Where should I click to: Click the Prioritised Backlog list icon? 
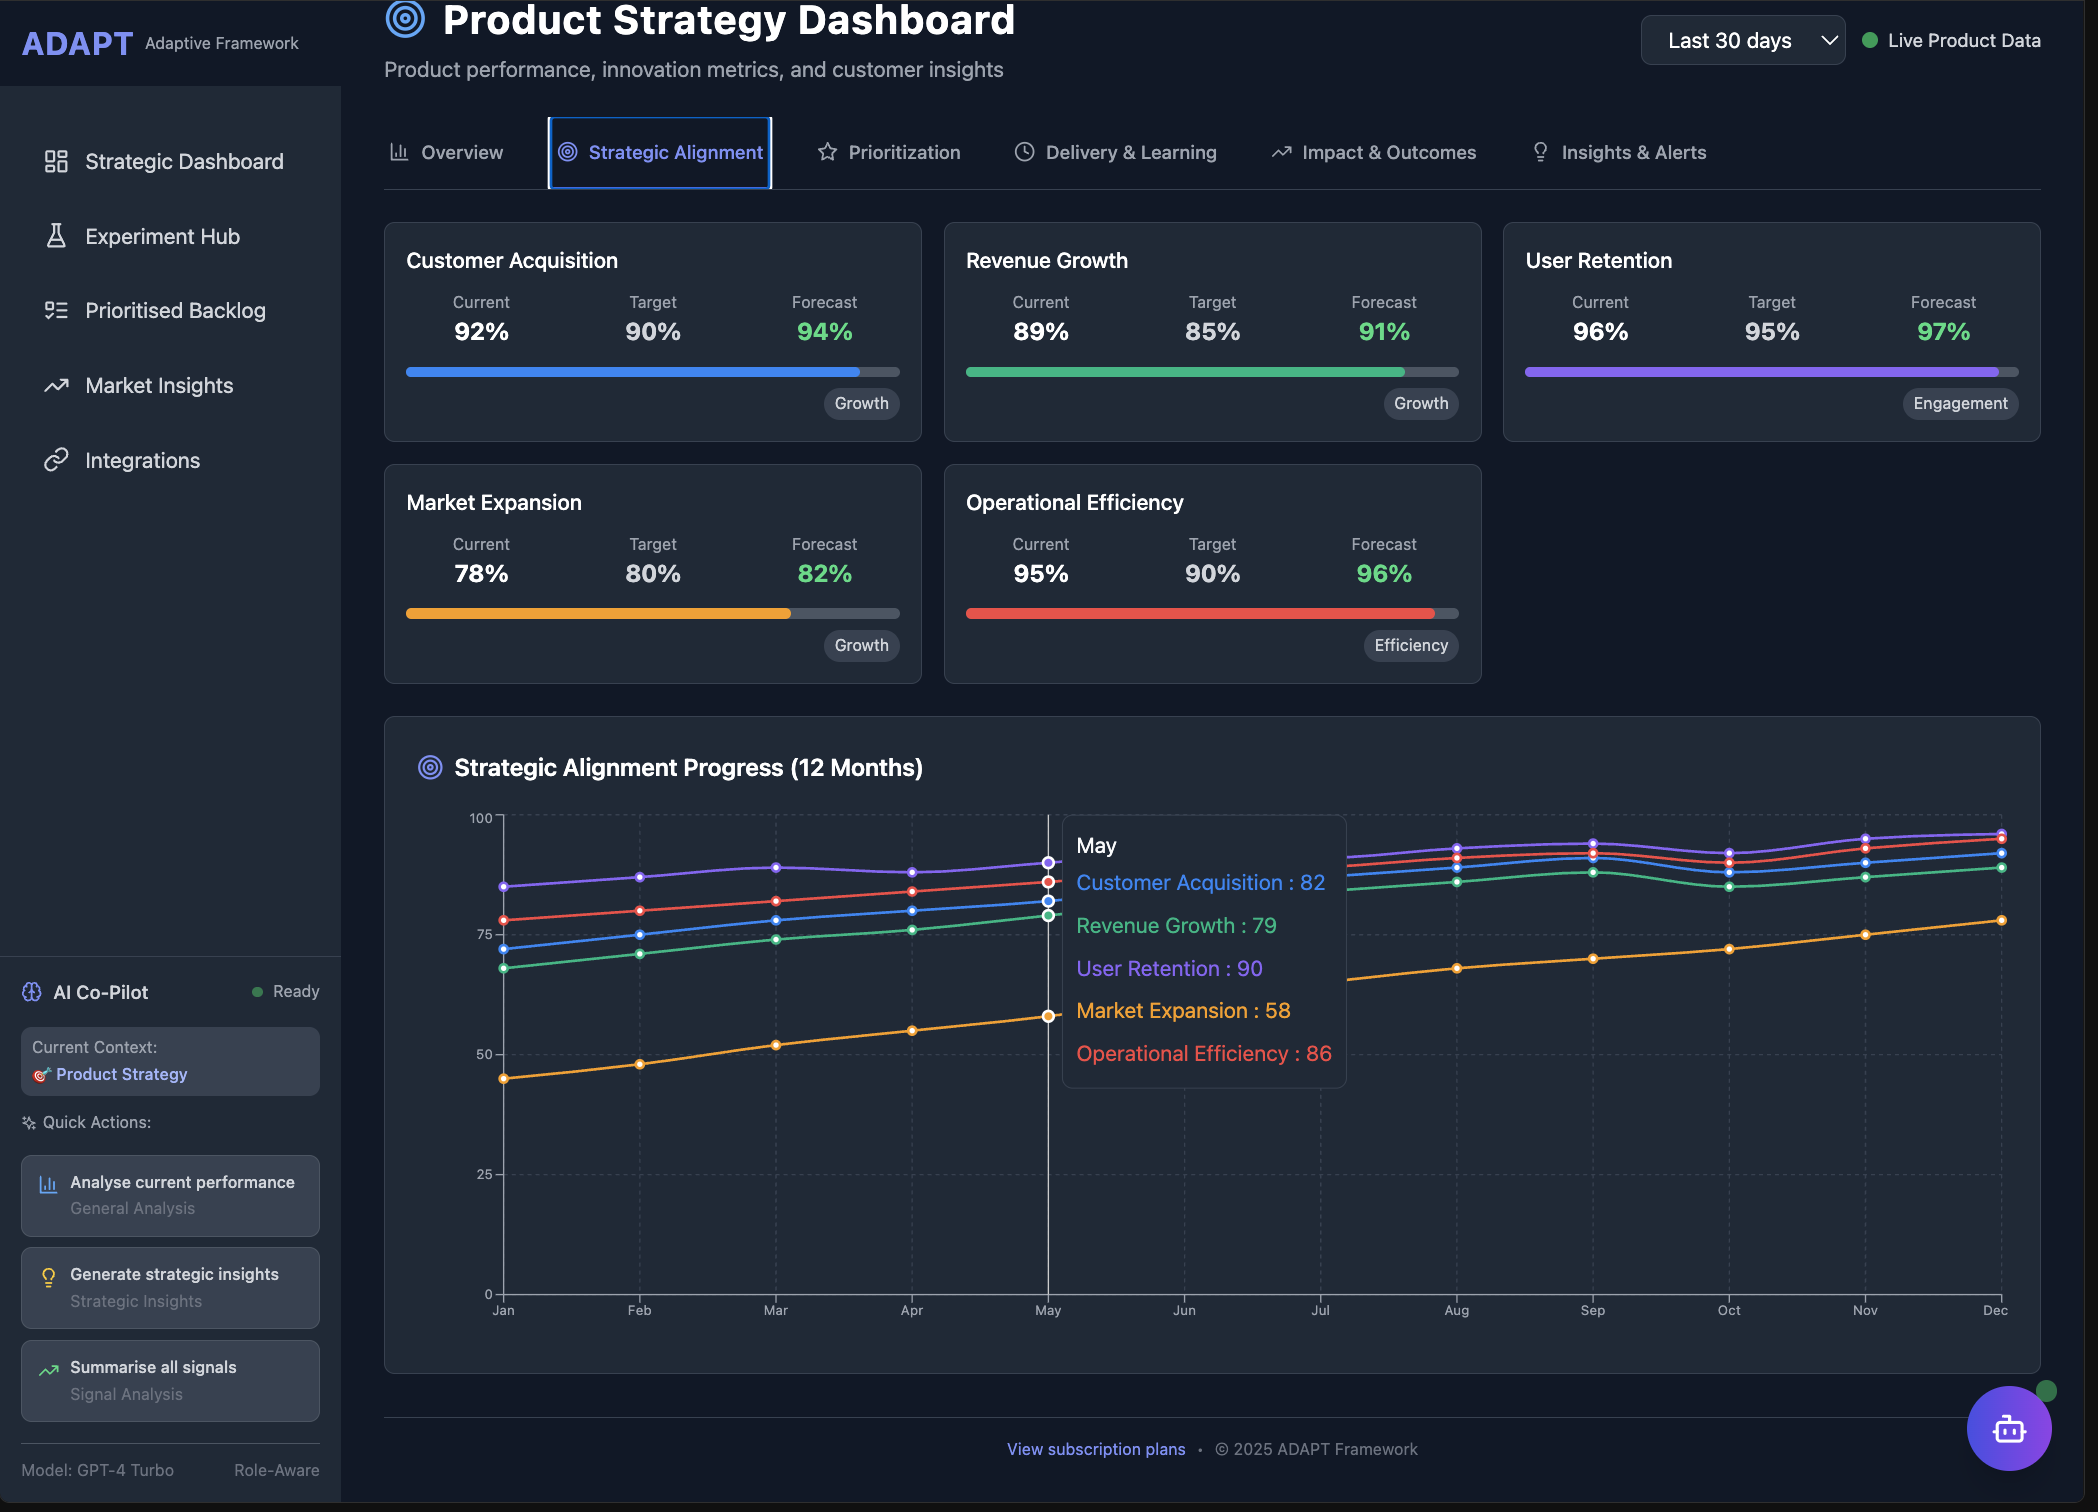click(x=56, y=310)
